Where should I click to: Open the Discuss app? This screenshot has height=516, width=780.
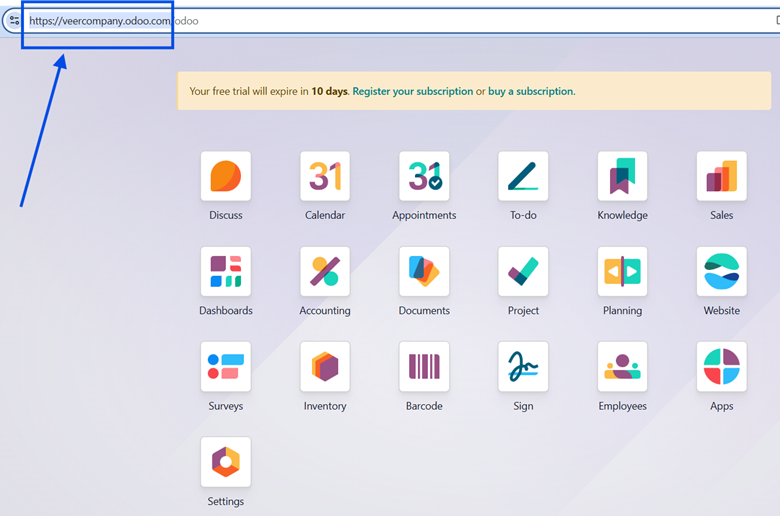(x=225, y=177)
